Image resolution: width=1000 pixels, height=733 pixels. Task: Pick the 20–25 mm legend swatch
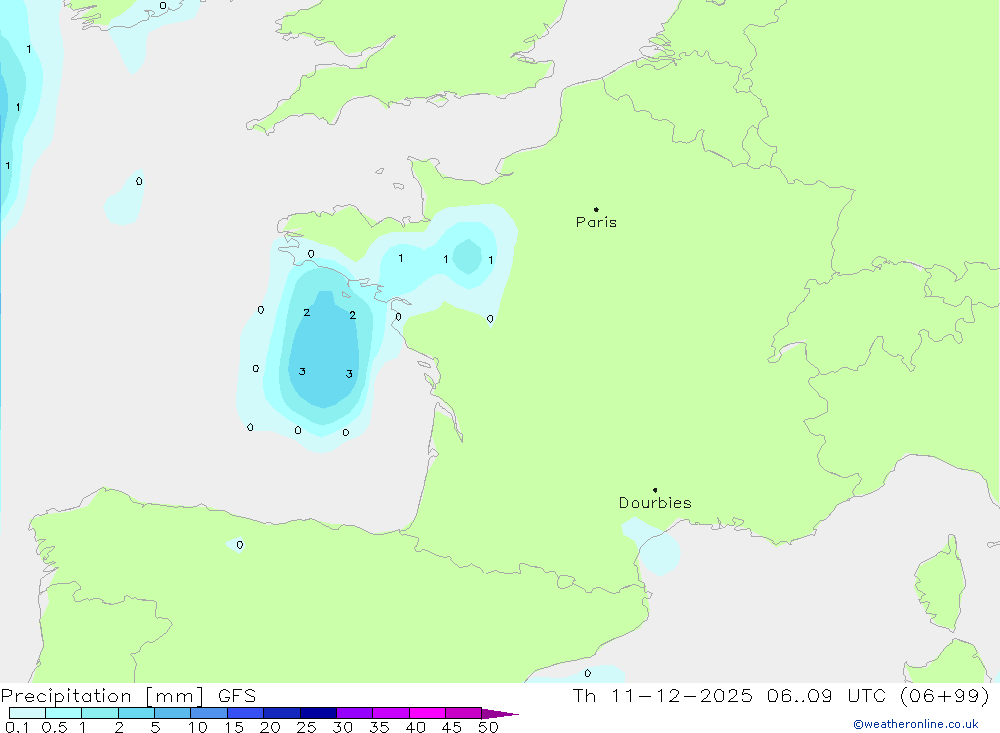(x=282, y=713)
